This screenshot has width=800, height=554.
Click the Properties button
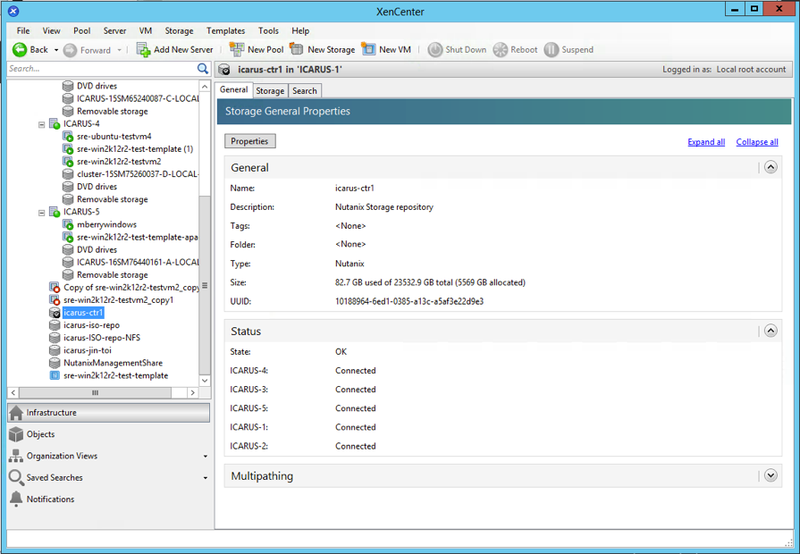pos(249,141)
